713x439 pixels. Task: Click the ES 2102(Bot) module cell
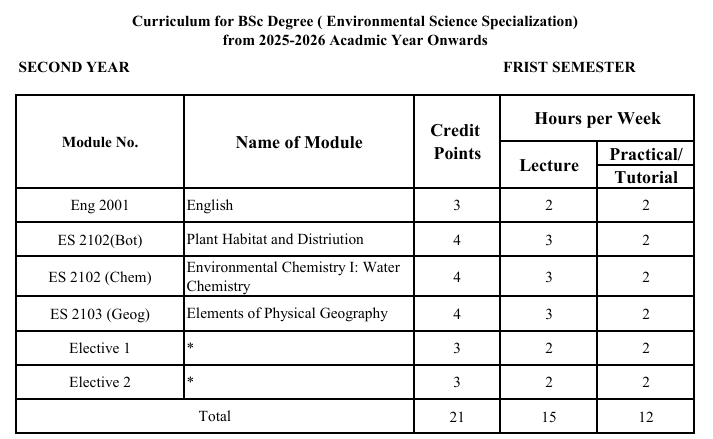tap(100, 239)
